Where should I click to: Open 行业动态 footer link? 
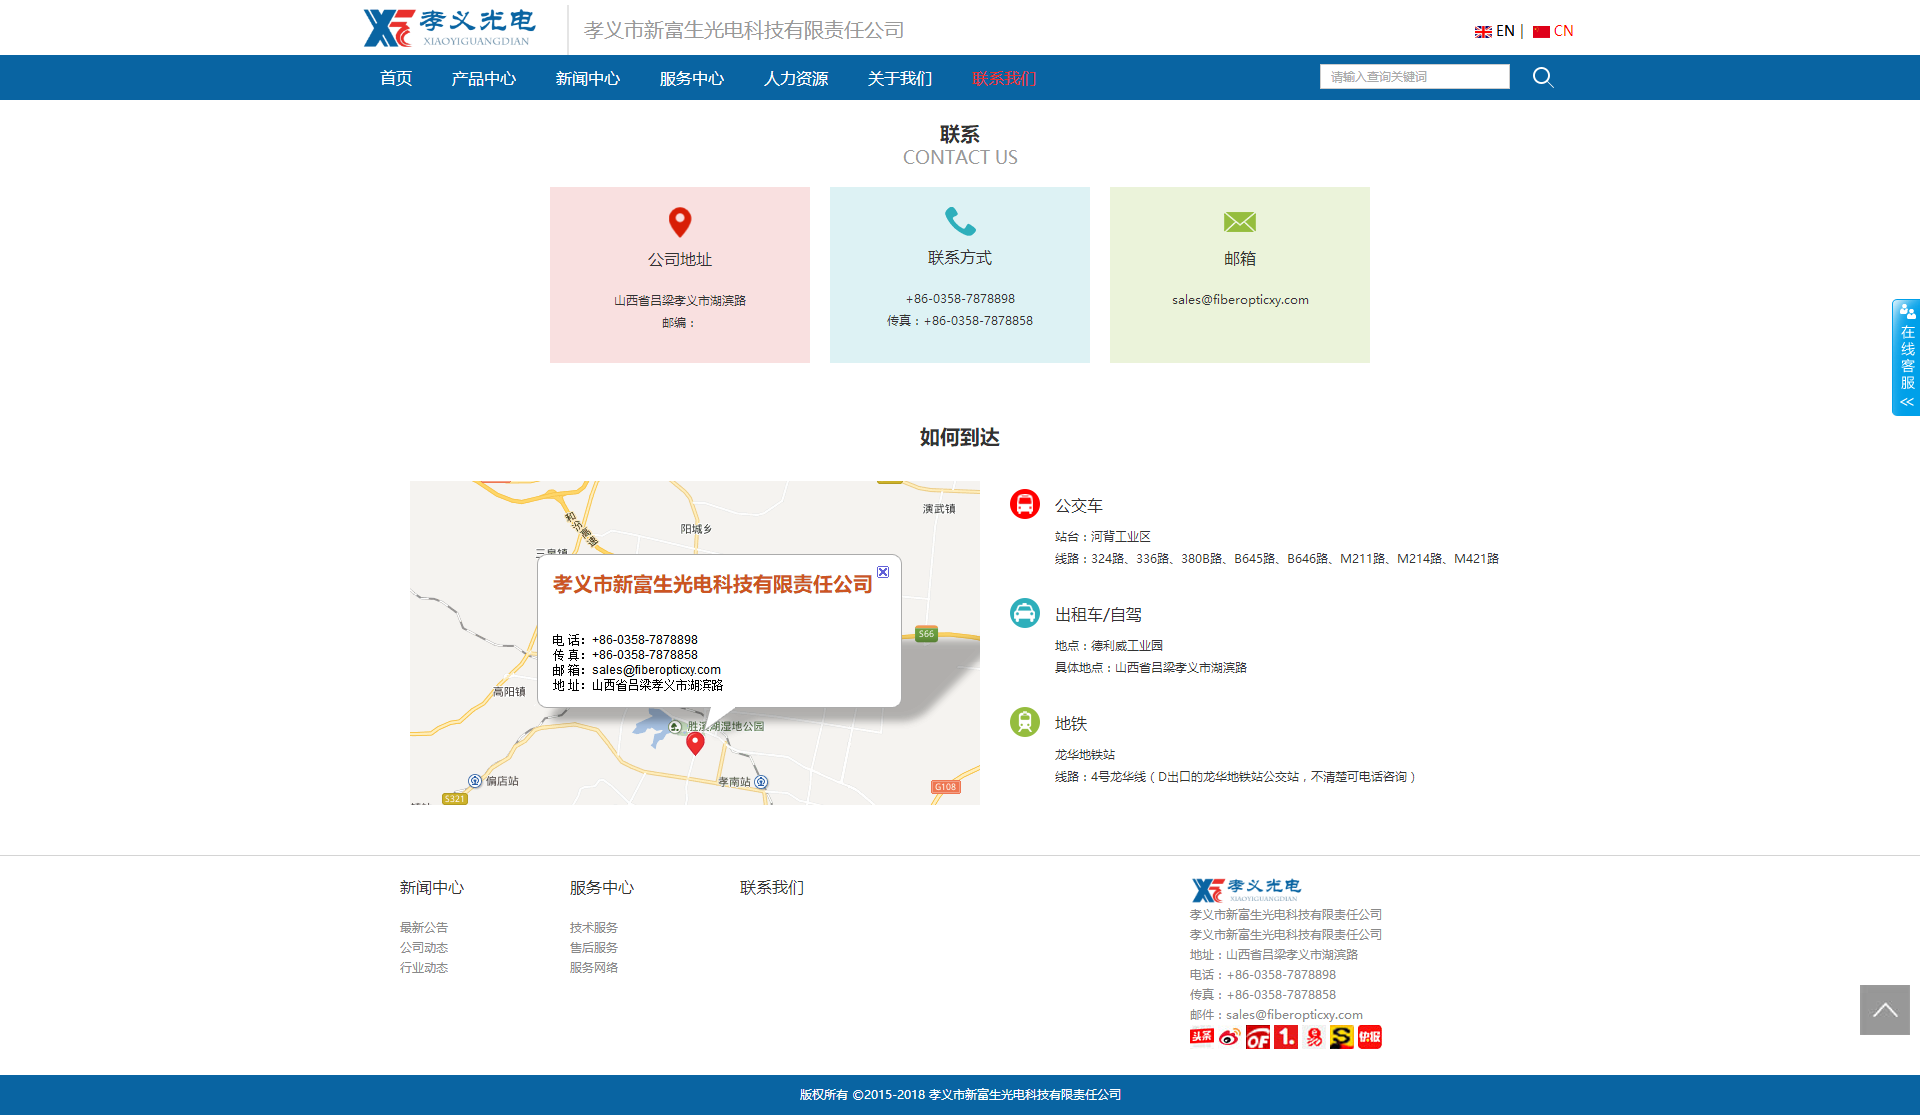[424, 968]
